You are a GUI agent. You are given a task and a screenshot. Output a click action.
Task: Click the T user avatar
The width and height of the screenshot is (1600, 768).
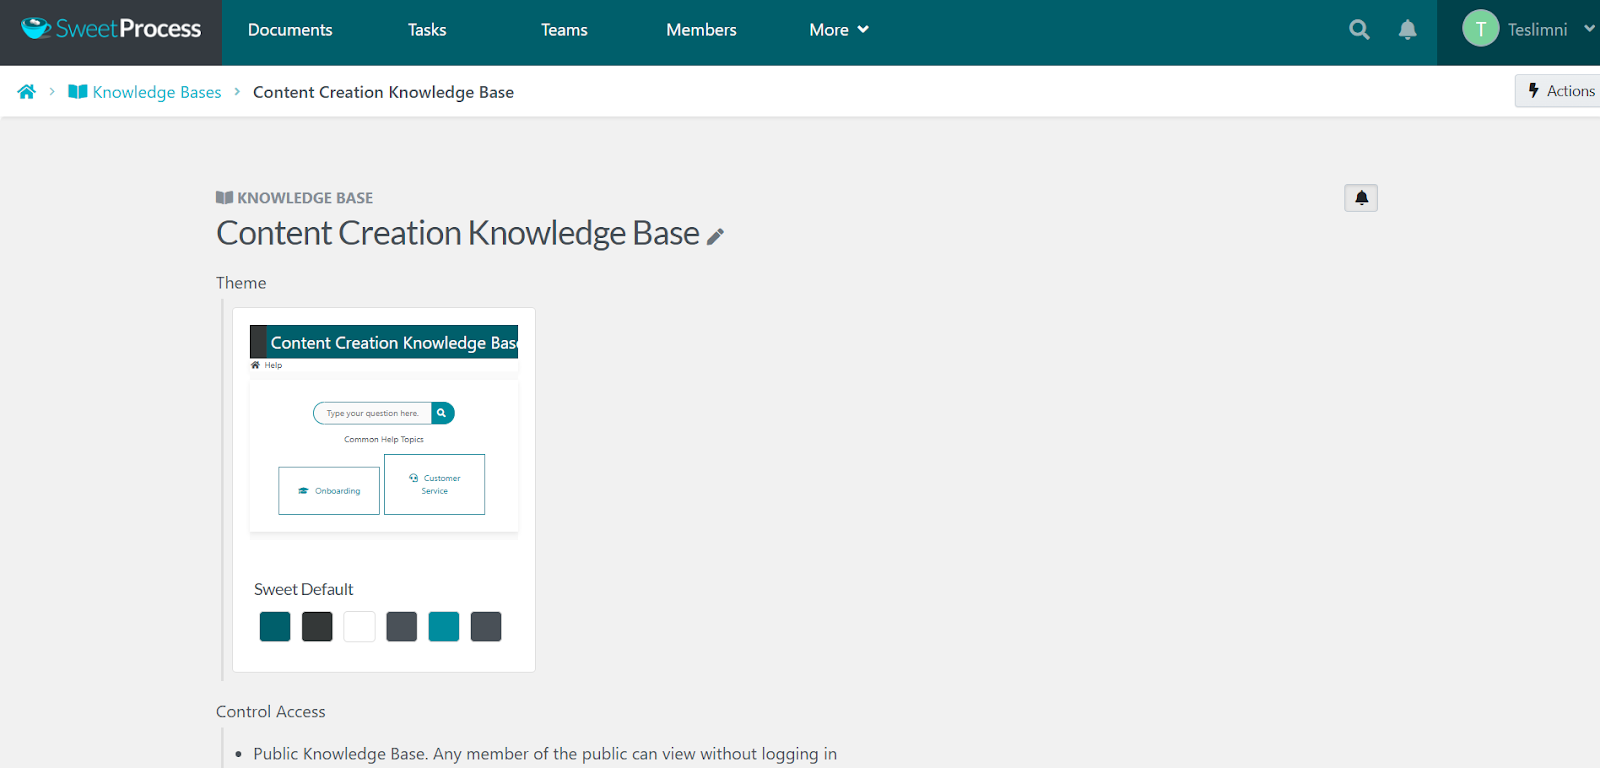click(x=1480, y=29)
